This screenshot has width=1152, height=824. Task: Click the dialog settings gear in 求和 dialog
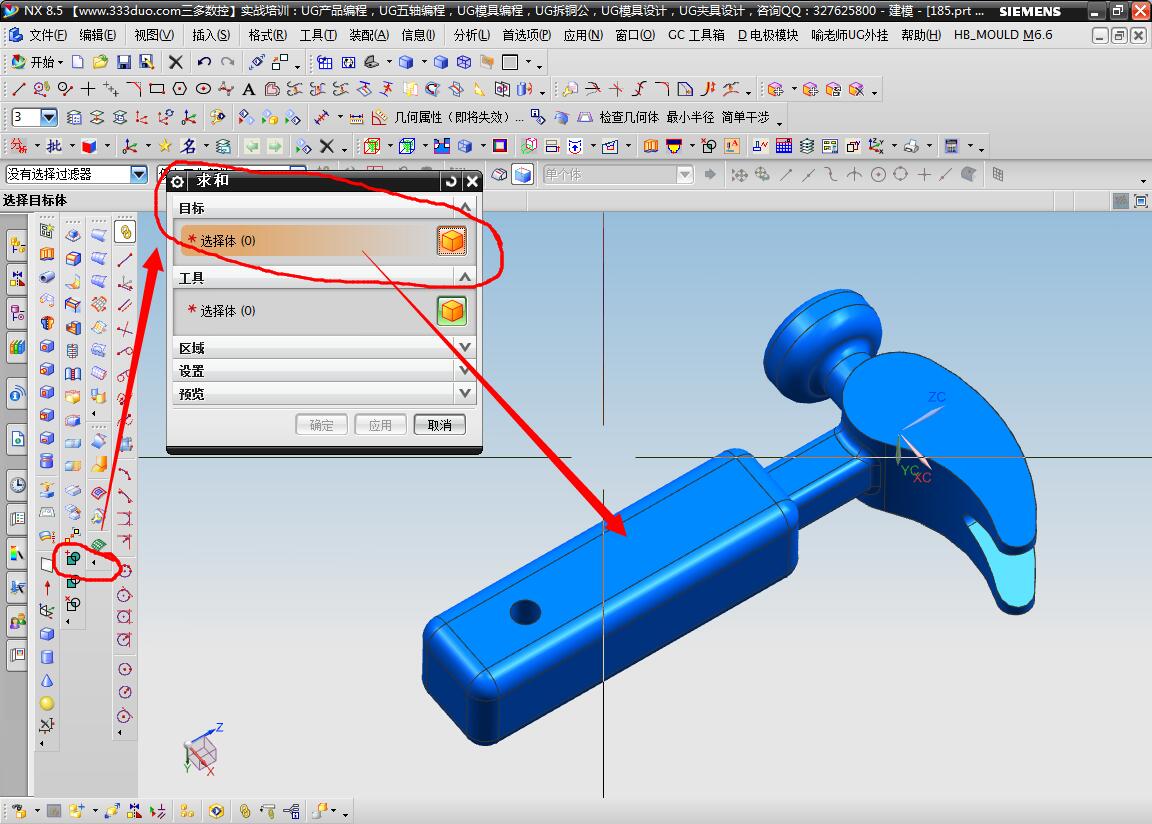point(177,181)
